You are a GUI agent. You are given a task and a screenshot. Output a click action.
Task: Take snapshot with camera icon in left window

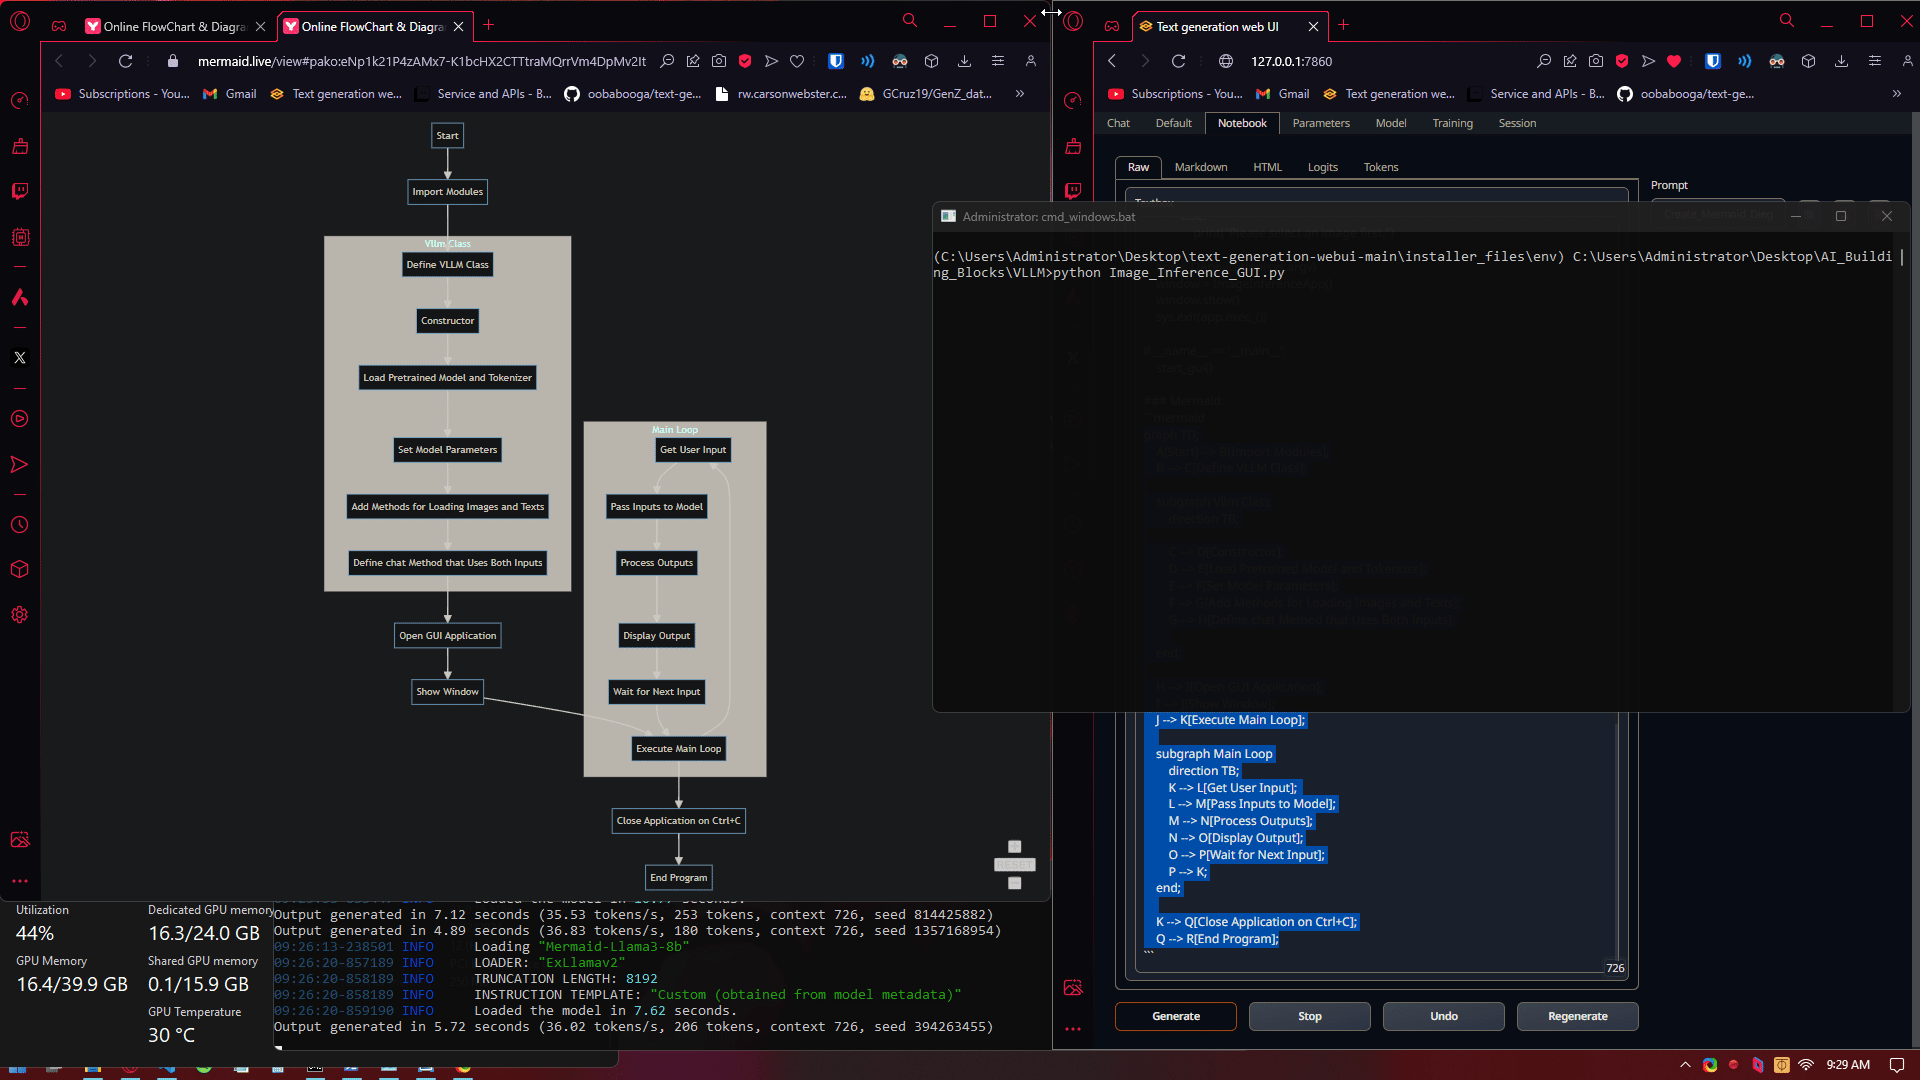pos(719,61)
